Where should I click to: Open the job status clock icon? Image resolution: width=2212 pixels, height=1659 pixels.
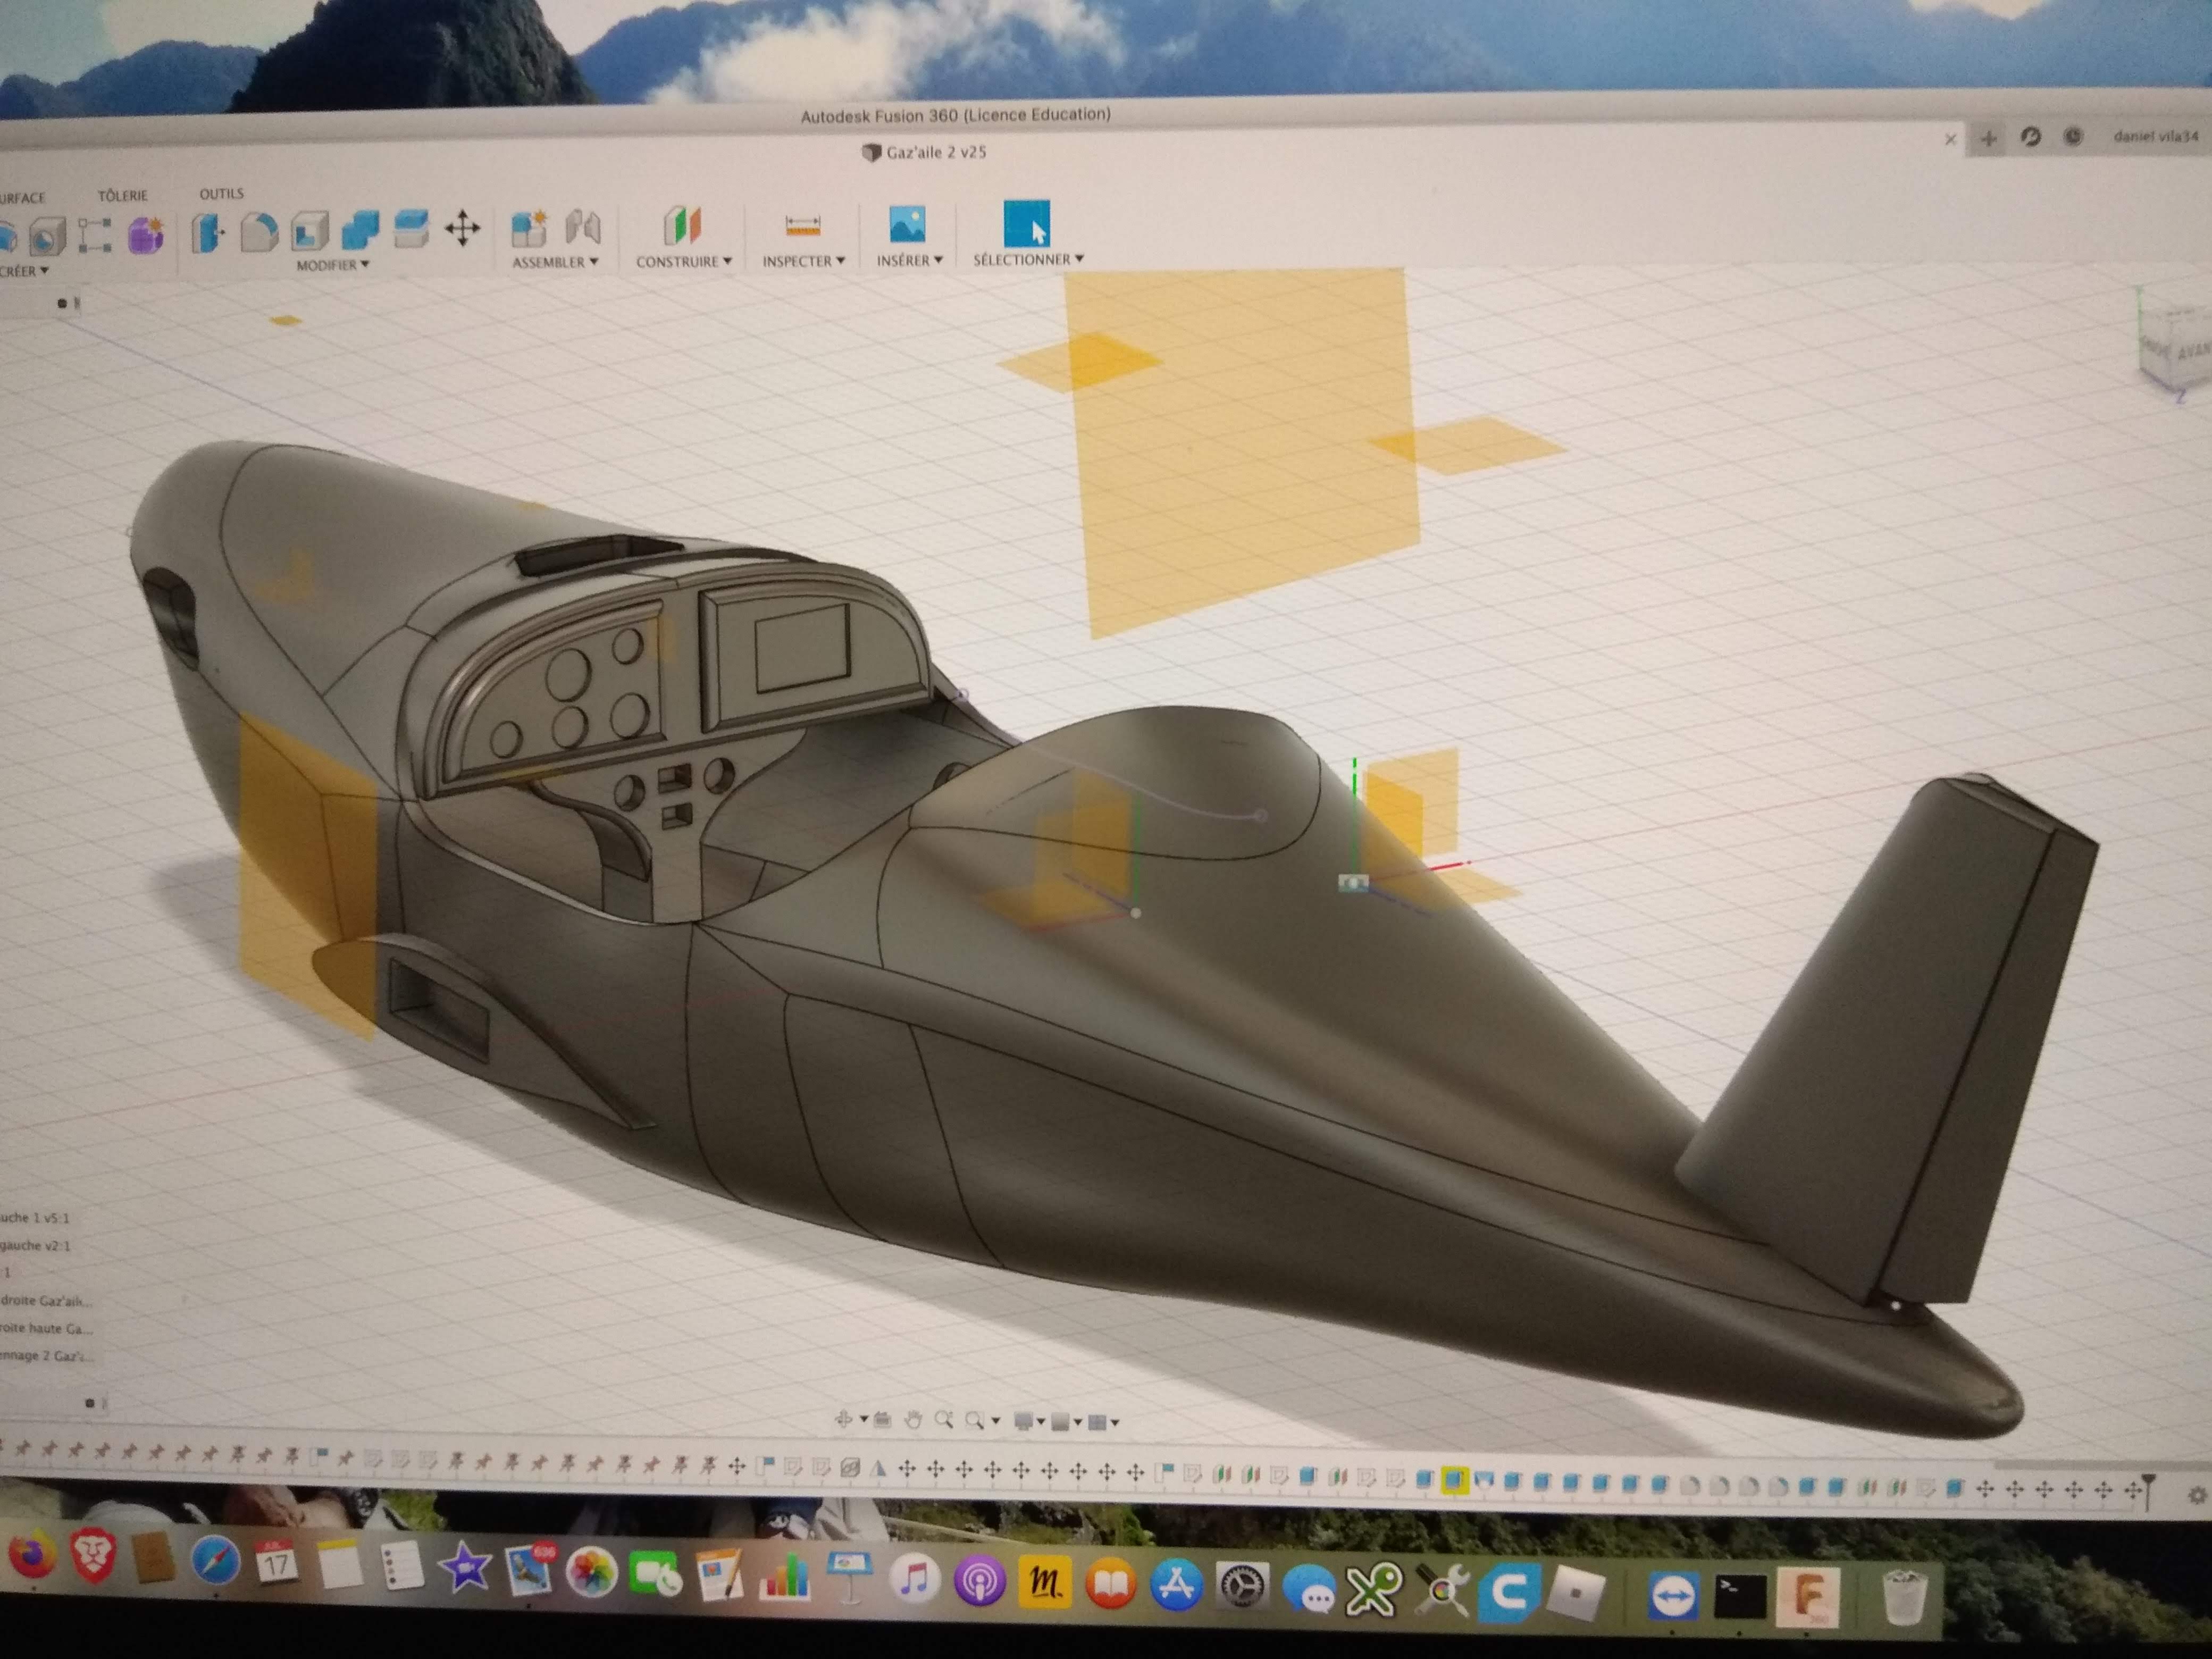[x=2073, y=137]
